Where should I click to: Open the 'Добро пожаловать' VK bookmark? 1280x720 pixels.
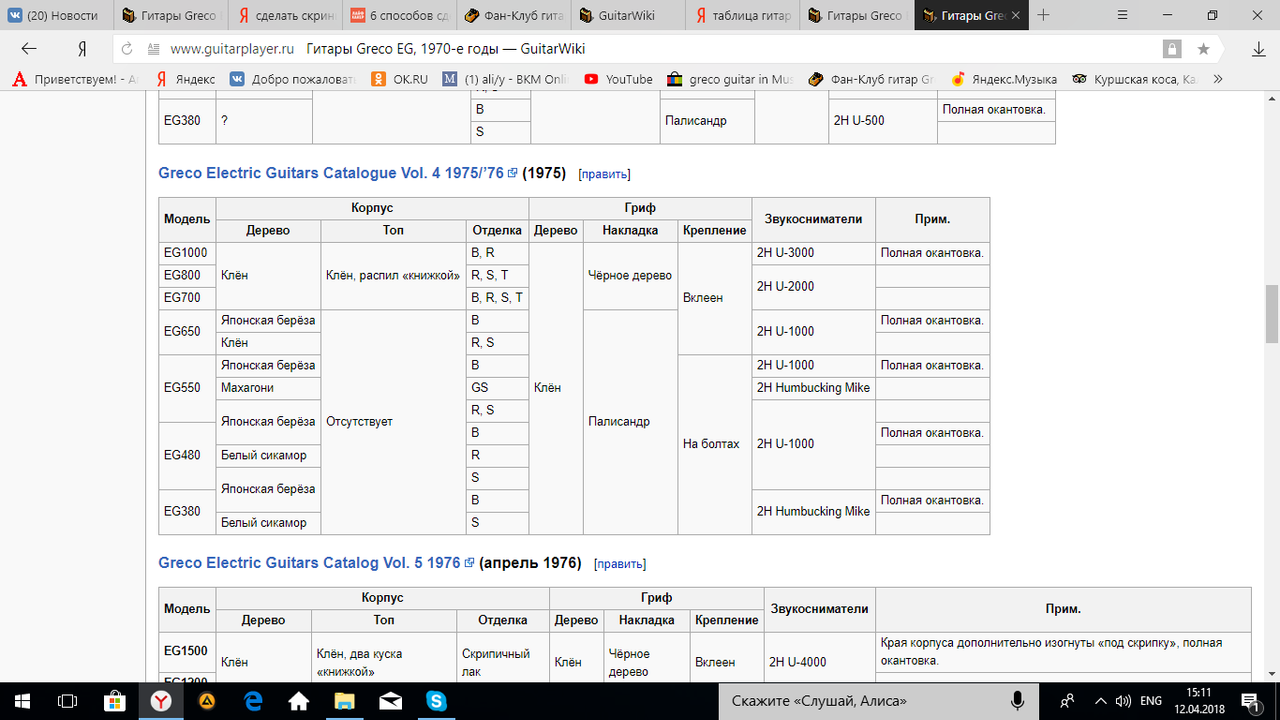(x=294, y=79)
